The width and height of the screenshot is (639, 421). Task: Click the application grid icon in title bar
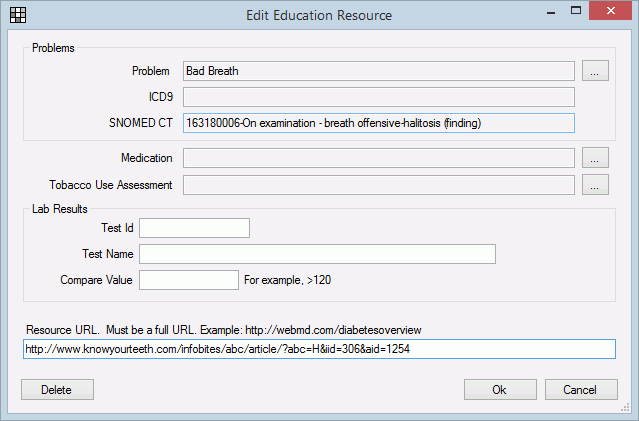[18, 15]
